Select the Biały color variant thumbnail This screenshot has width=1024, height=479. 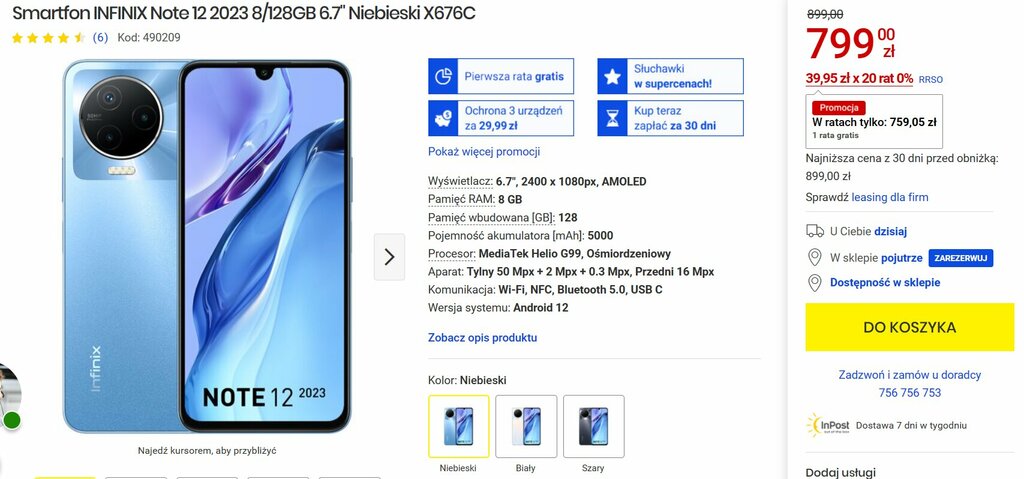pos(526,426)
